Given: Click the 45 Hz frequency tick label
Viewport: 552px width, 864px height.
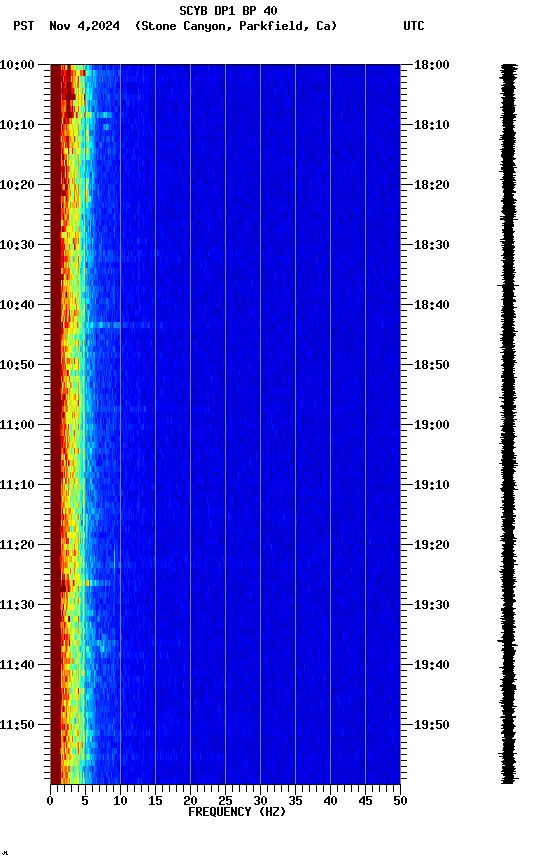Looking at the screenshot, I should coord(365,801).
